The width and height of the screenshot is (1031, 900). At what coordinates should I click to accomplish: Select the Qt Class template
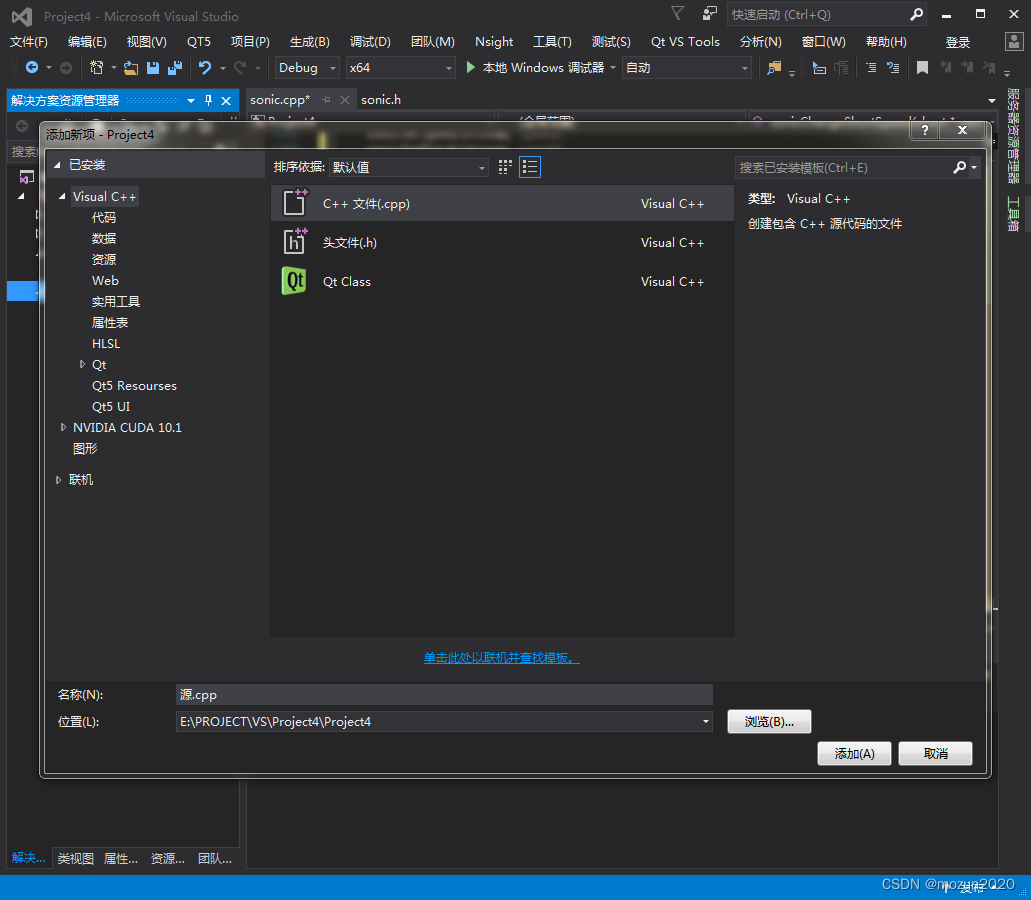click(502, 281)
